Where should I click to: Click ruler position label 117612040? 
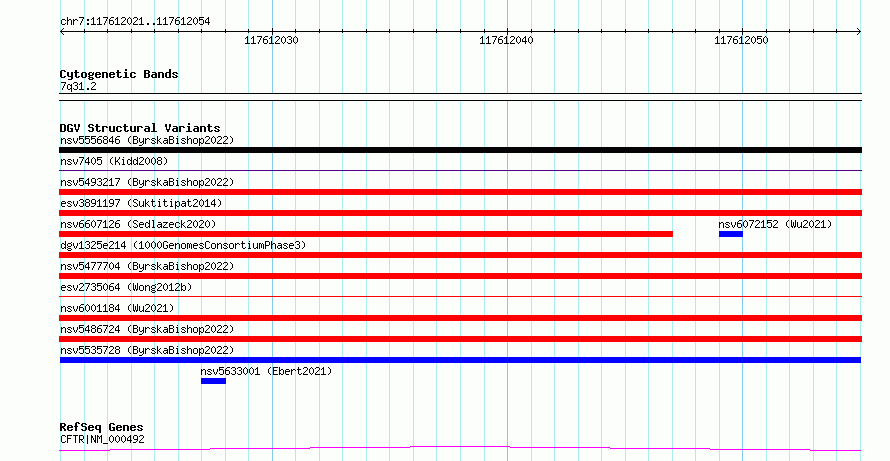click(506, 40)
